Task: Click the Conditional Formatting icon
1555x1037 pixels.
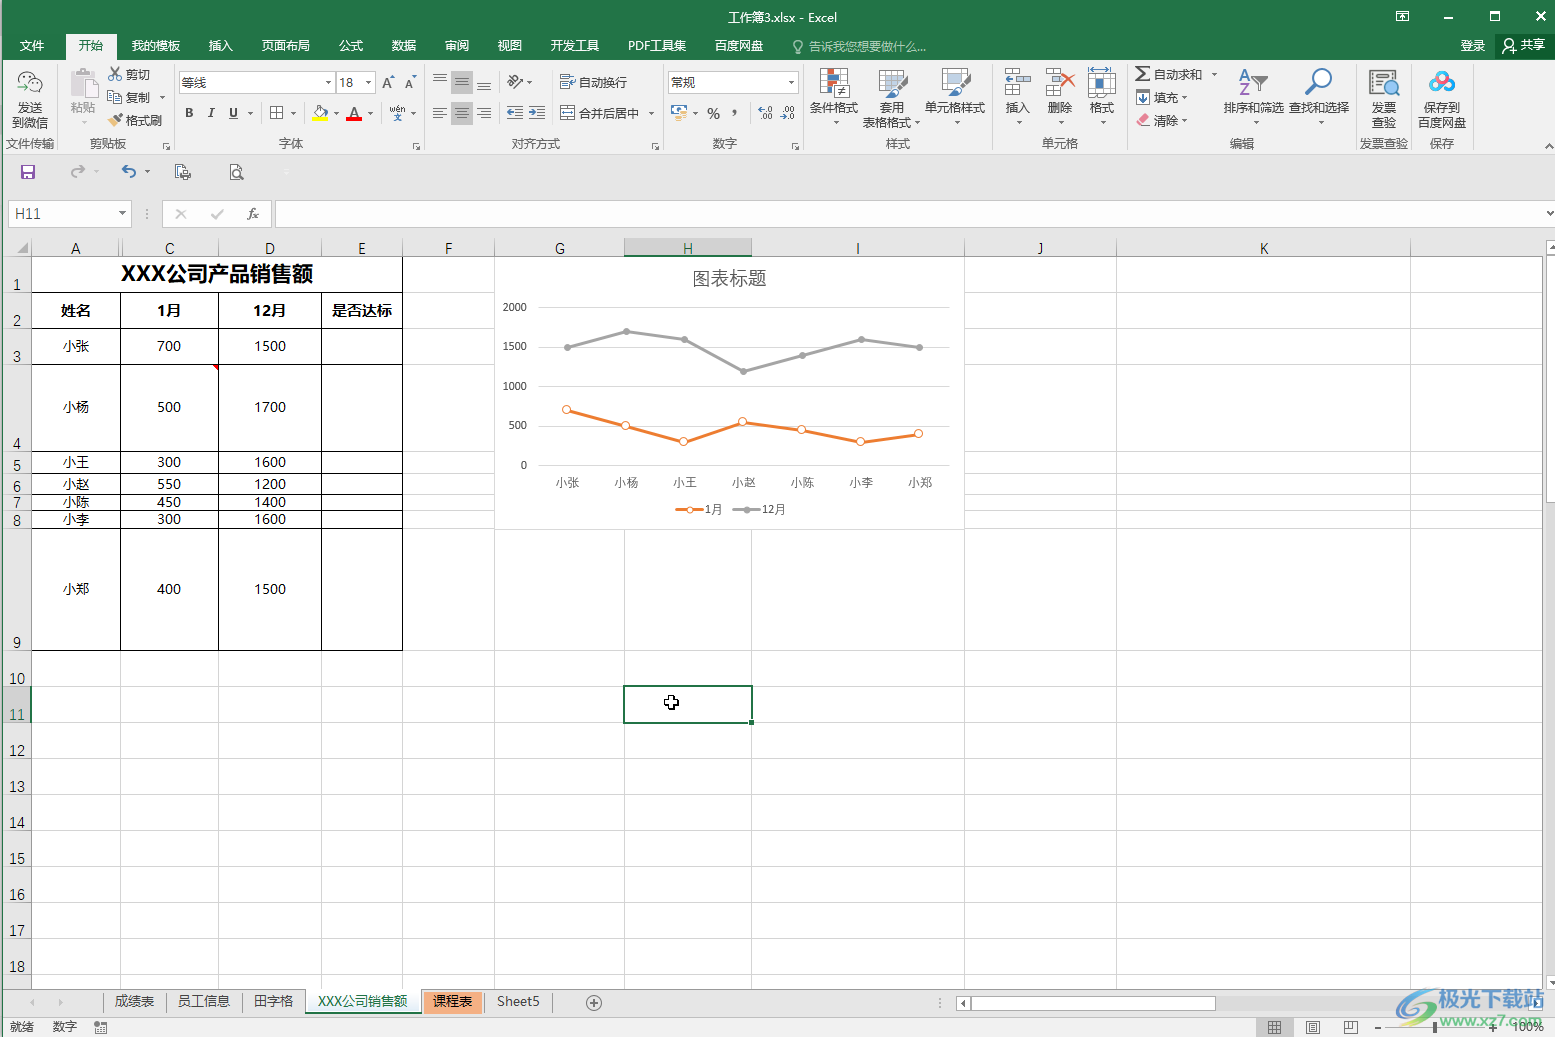Action: click(833, 86)
